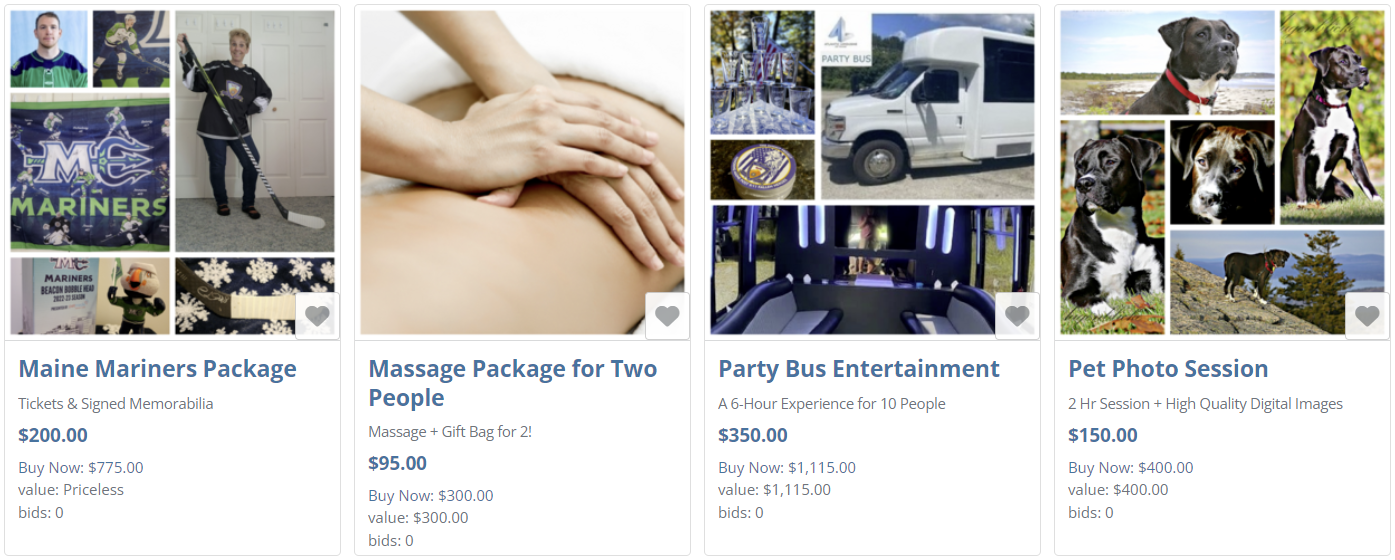Select the $95.00 massage package price

click(x=397, y=463)
